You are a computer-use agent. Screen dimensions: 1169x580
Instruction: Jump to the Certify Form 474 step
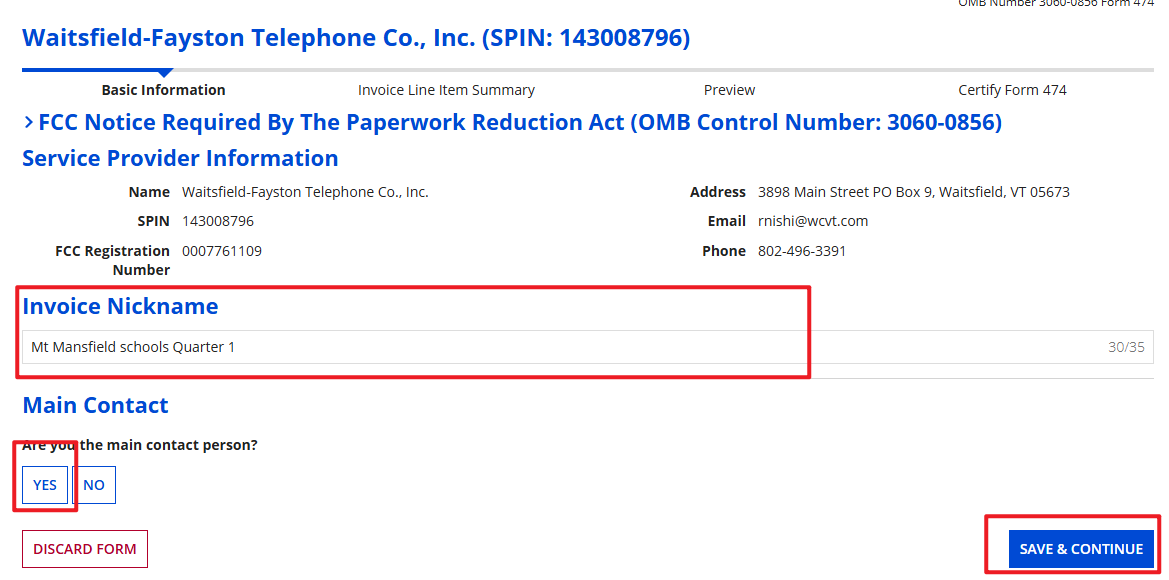click(1012, 90)
